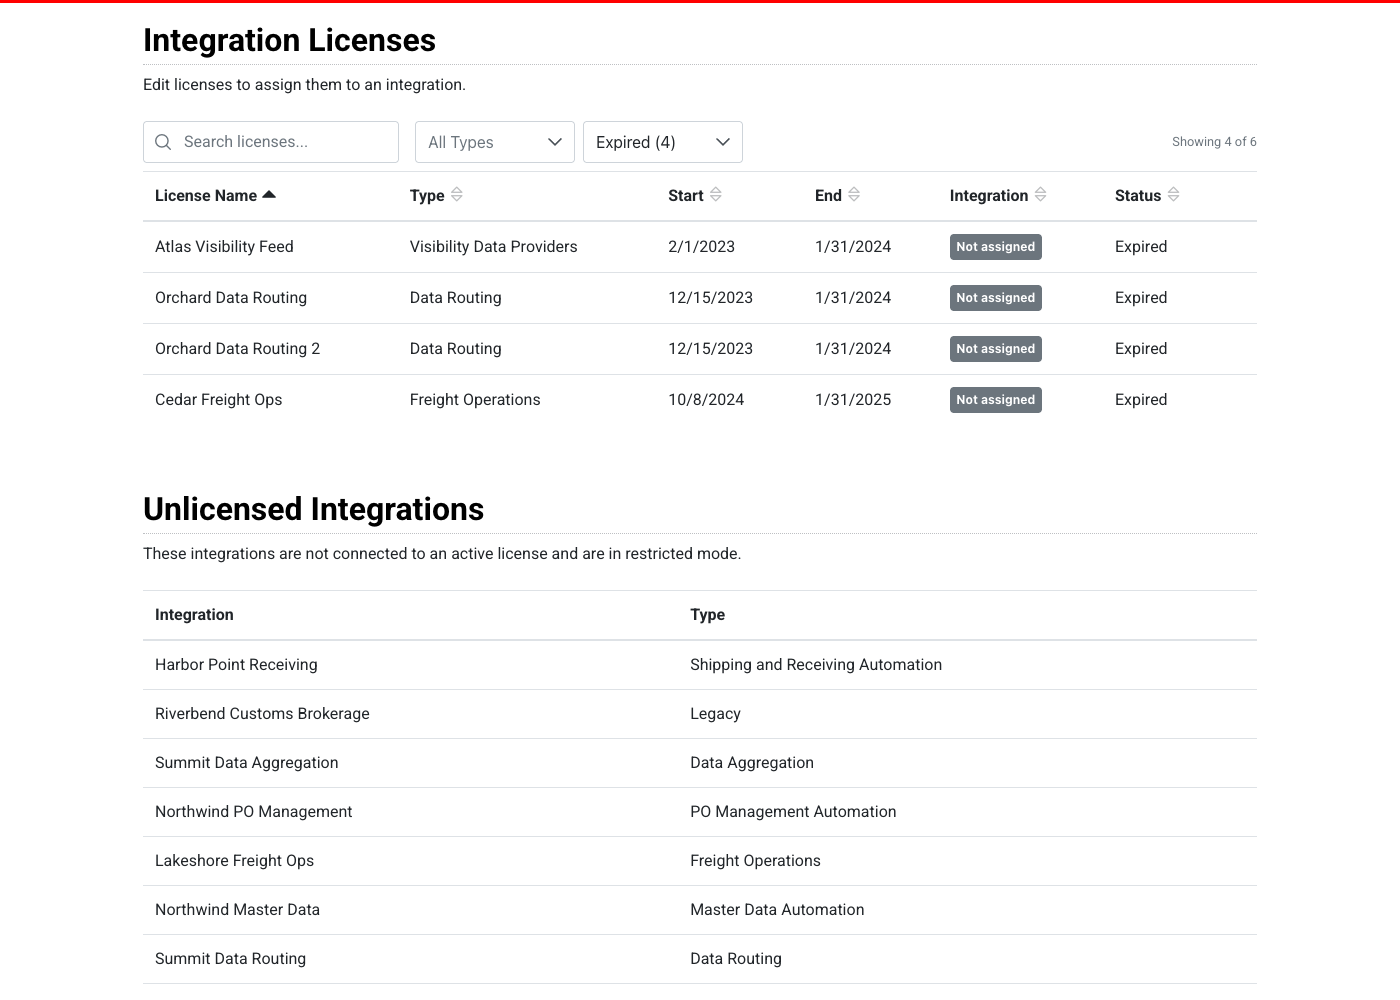The height and width of the screenshot is (1000, 1400).
Task: Click the Harbor Point Receiving integration row
Action: [700, 665]
